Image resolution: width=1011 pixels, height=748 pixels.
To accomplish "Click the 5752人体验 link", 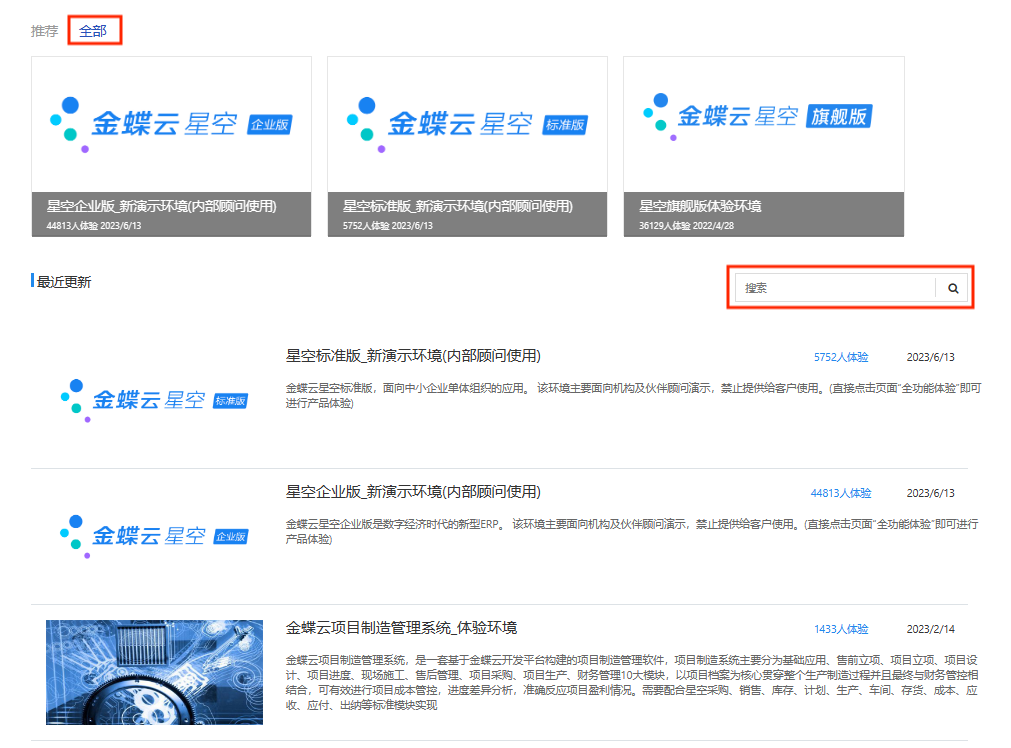I will (x=841, y=357).
